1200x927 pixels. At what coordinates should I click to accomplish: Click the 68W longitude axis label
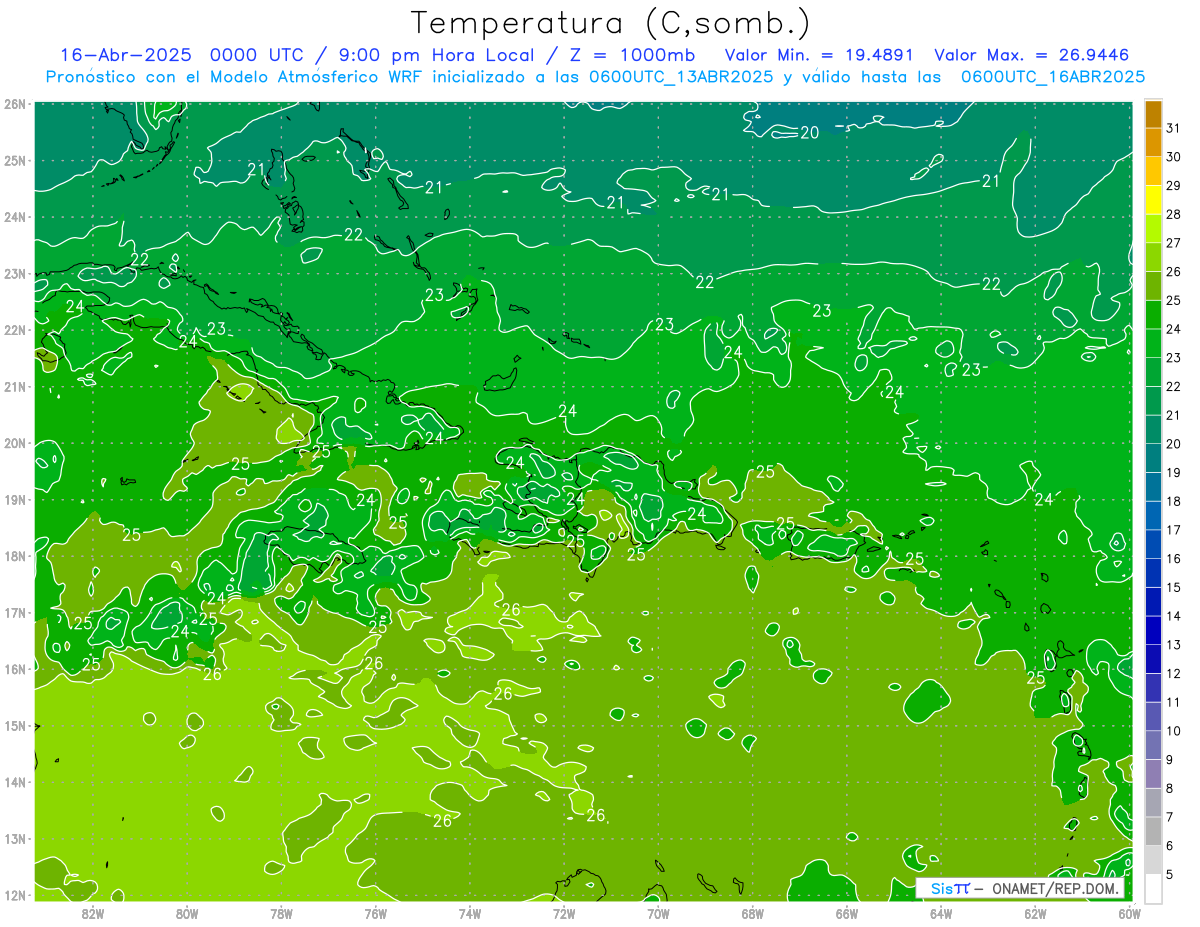click(x=753, y=913)
